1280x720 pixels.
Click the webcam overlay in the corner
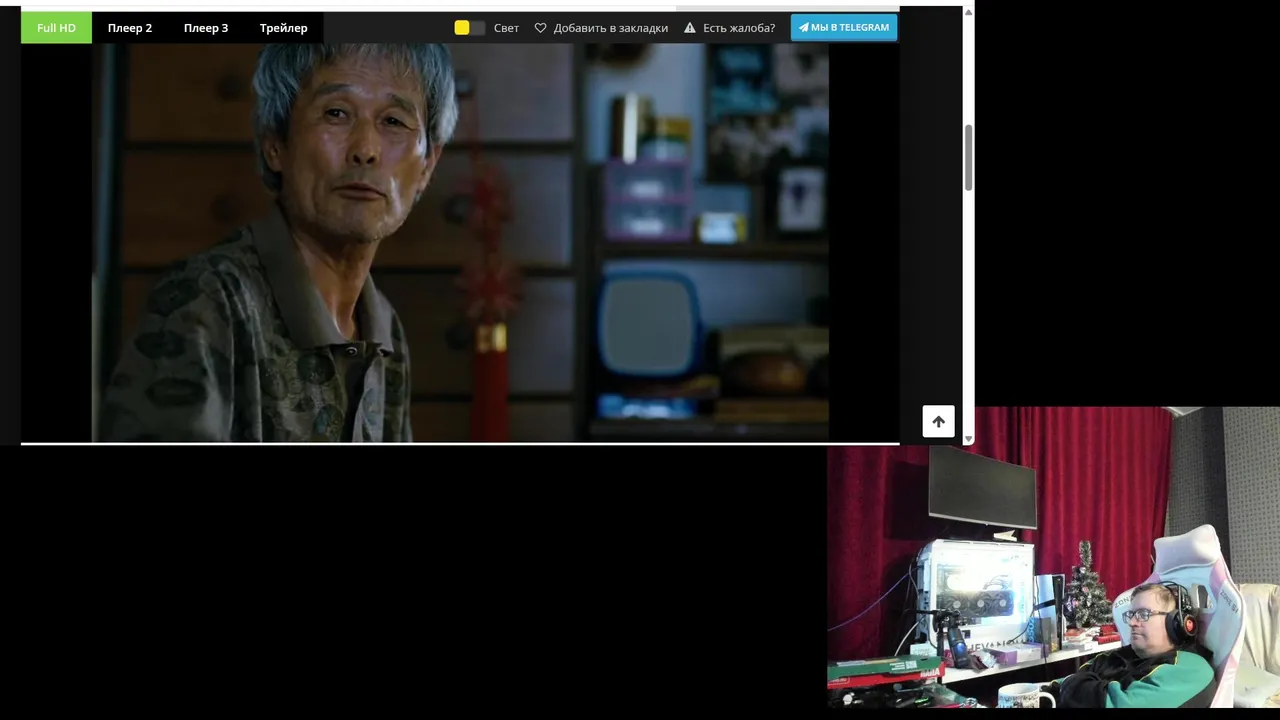(1053, 557)
